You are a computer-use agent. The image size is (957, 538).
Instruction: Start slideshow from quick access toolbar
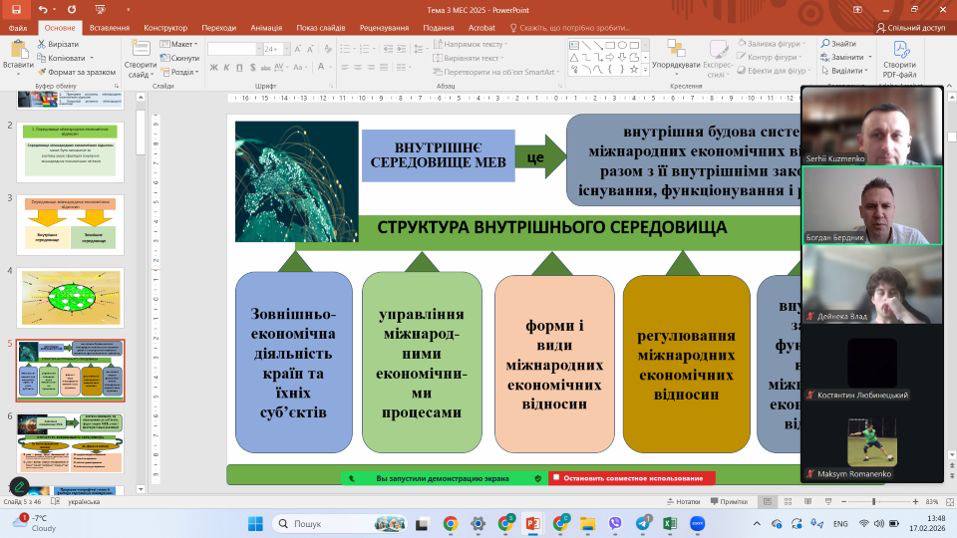pyautogui.click(x=101, y=9)
